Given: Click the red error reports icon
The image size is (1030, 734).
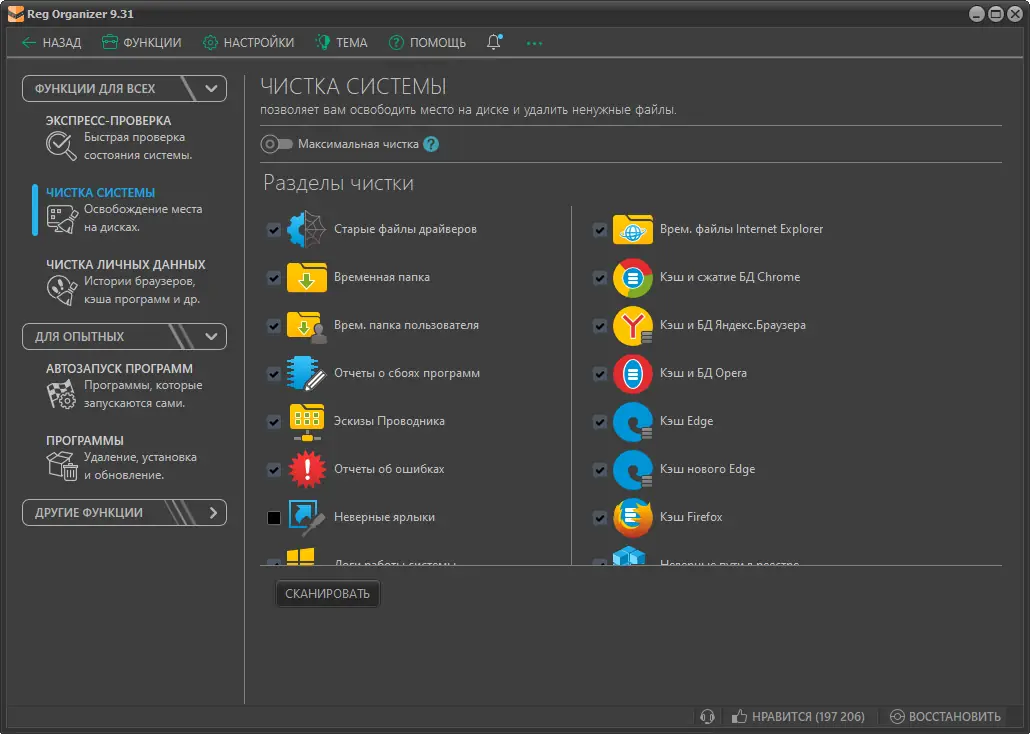Looking at the screenshot, I should [306, 469].
